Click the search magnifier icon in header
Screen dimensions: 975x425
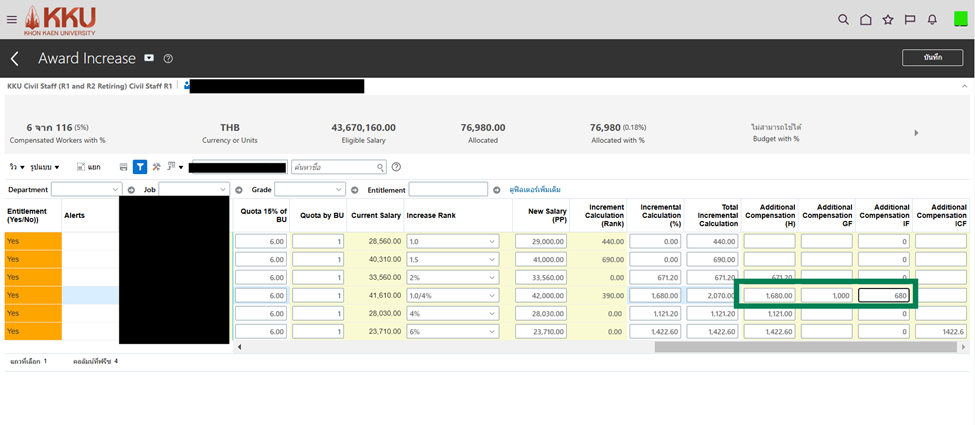(x=843, y=19)
